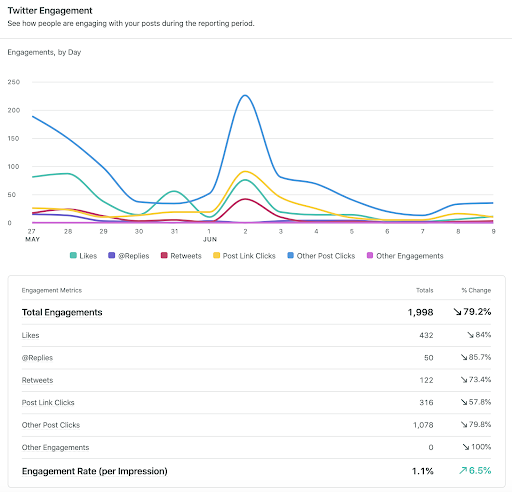Open Engagement Rate (per Impression) metric
Image resolution: width=512 pixels, height=492 pixels.
coord(95,471)
